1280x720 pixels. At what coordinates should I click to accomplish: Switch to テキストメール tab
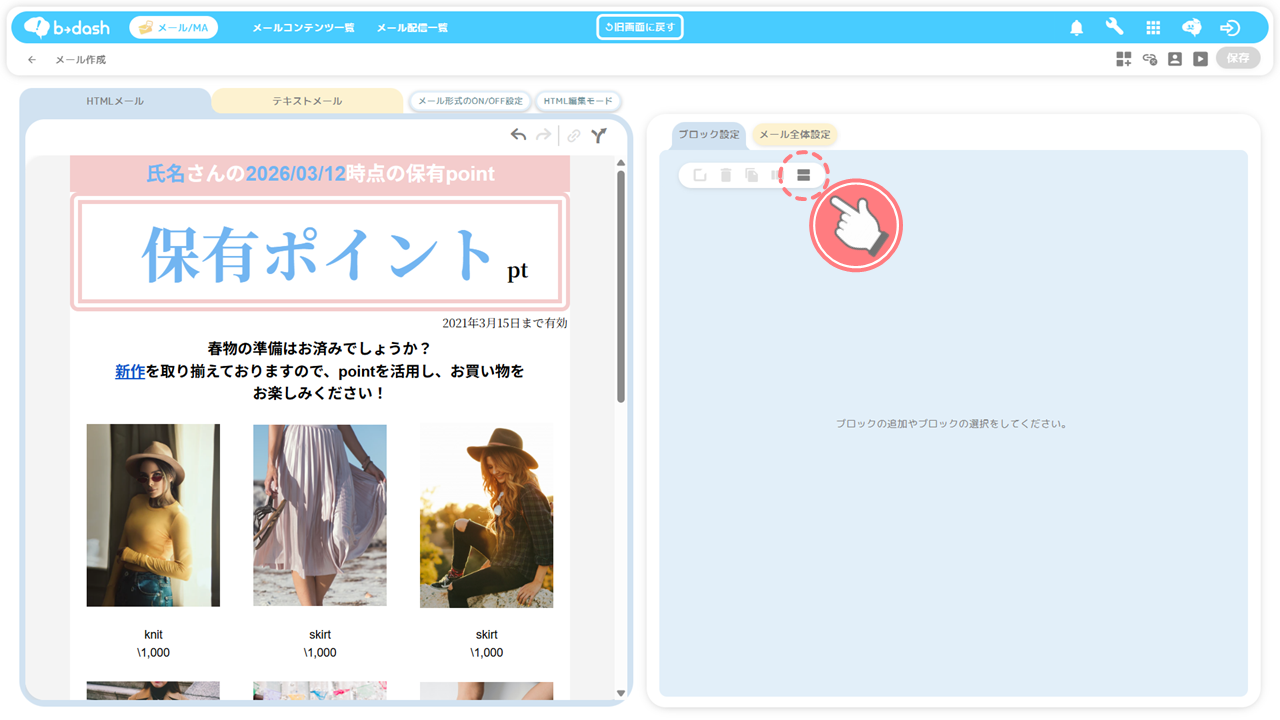pos(307,101)
